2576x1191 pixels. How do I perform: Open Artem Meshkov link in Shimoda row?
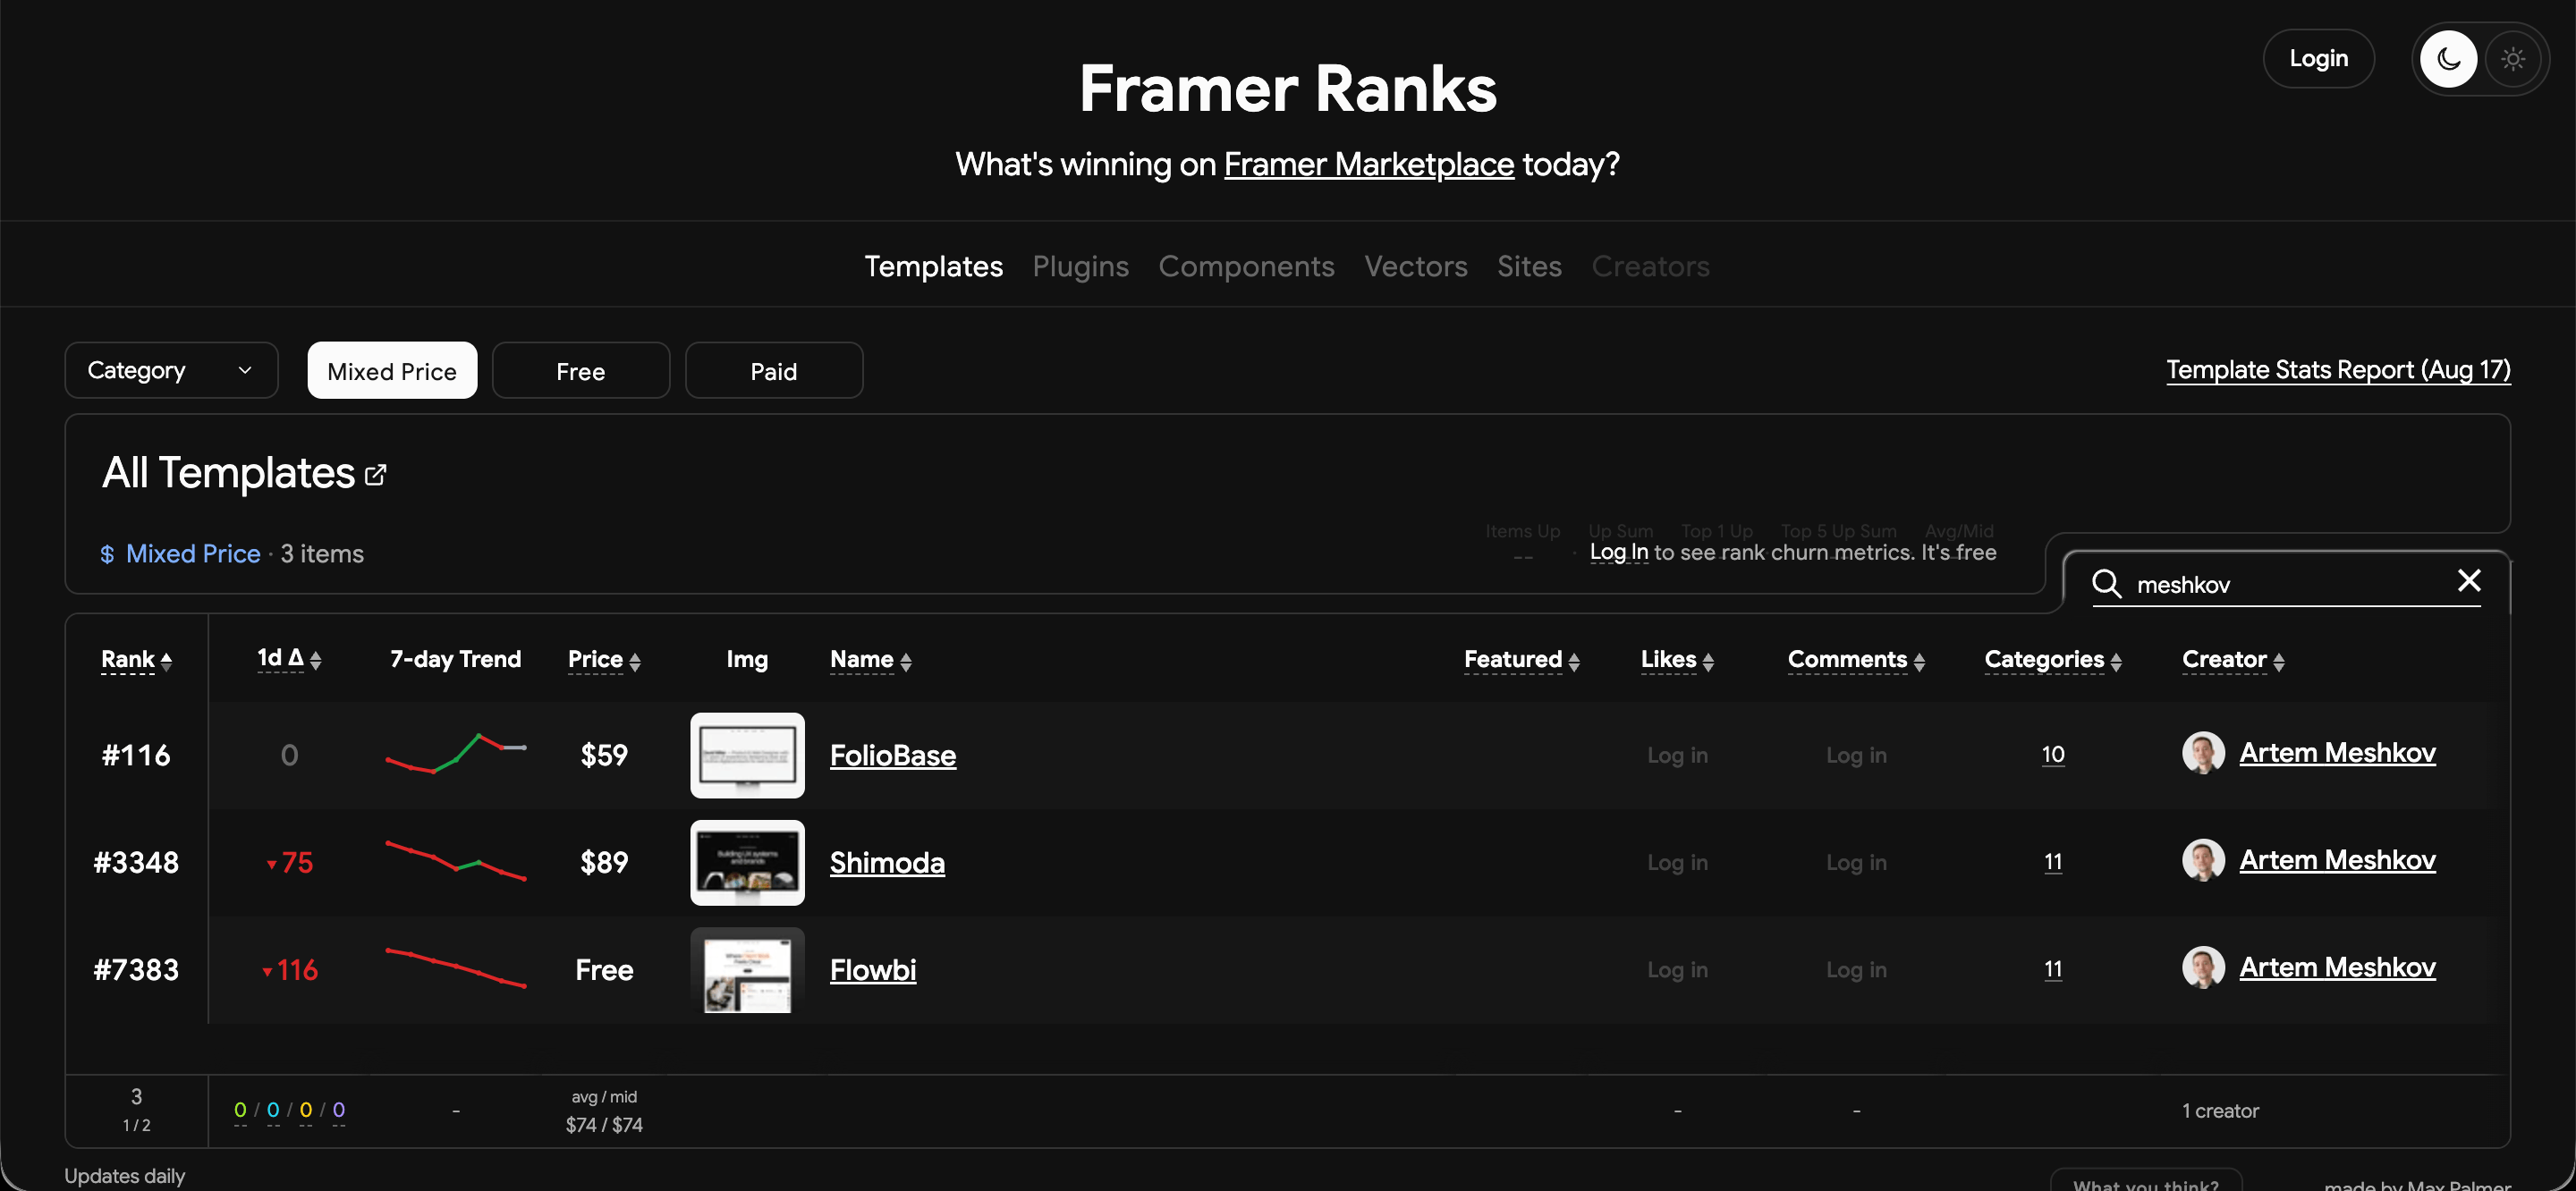pos(2337,860)
